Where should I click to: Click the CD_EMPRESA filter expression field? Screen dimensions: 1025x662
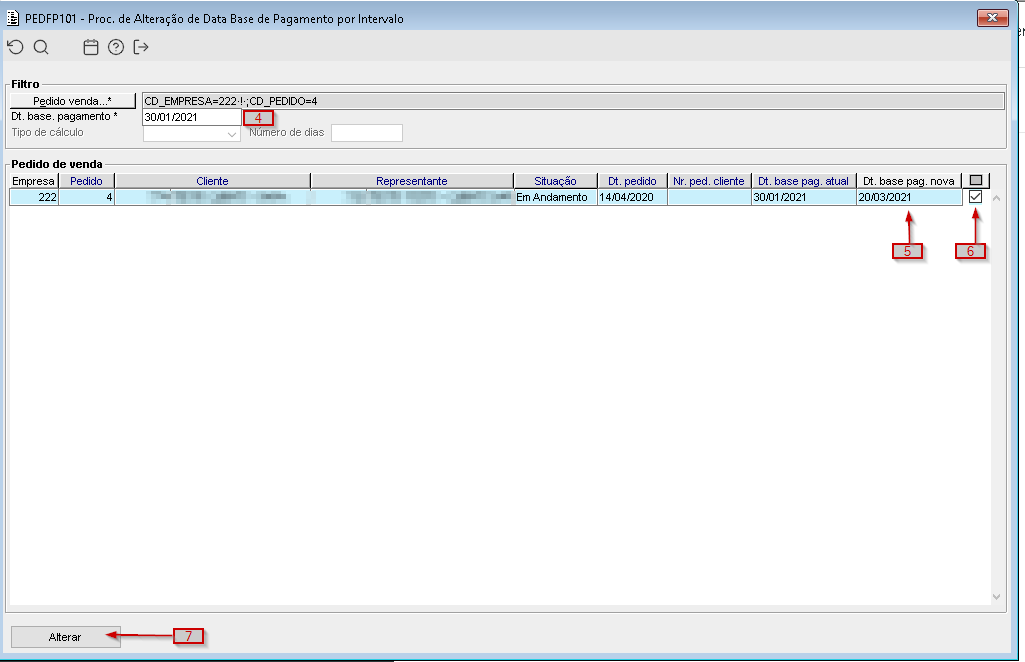point(573,101)
